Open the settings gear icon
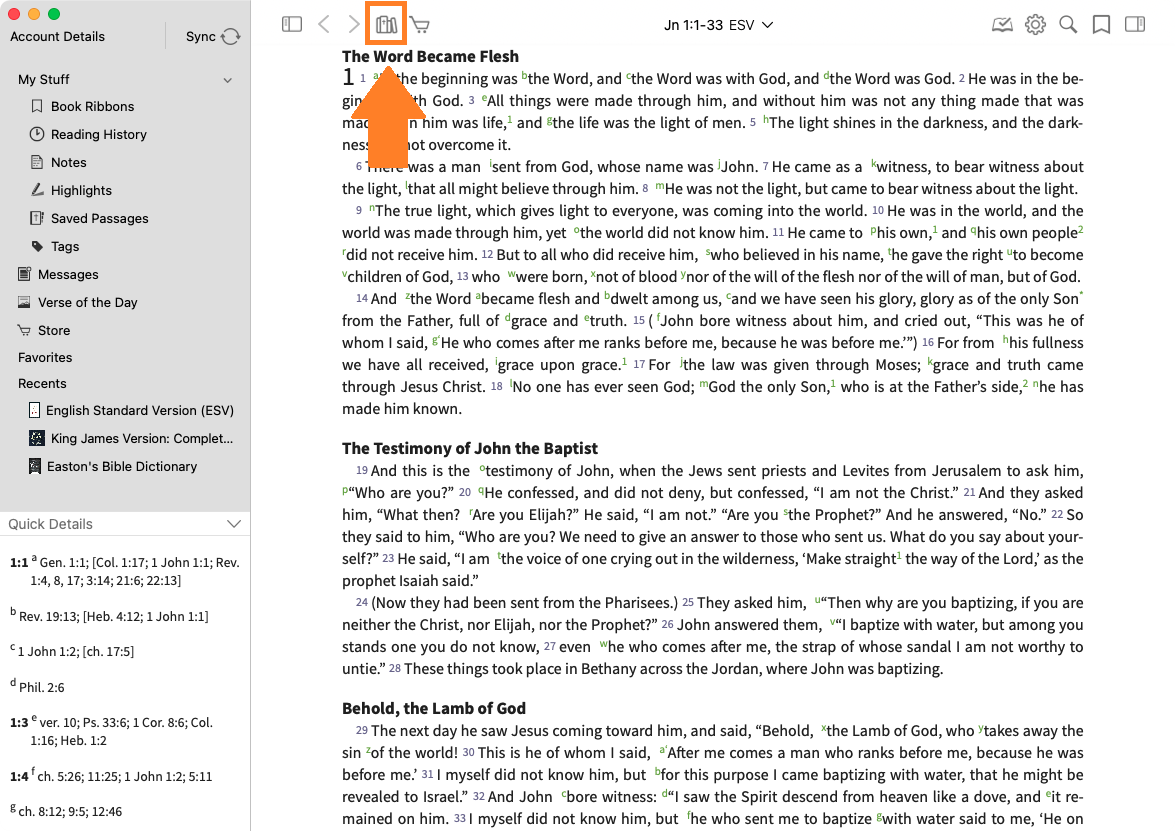Screen dimensions: 1175x831 click(x=1035, y=25)
